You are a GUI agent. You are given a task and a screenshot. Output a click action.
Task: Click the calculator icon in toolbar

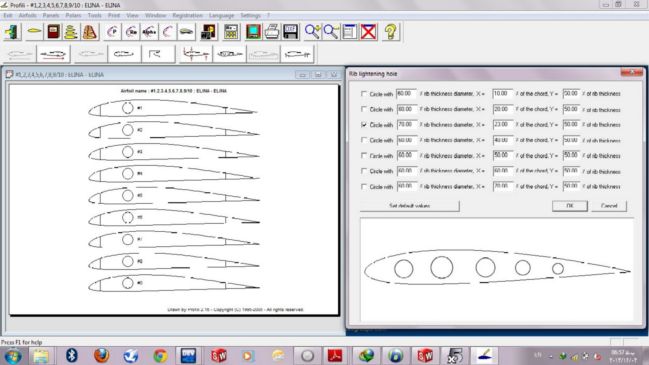[231, 32]
